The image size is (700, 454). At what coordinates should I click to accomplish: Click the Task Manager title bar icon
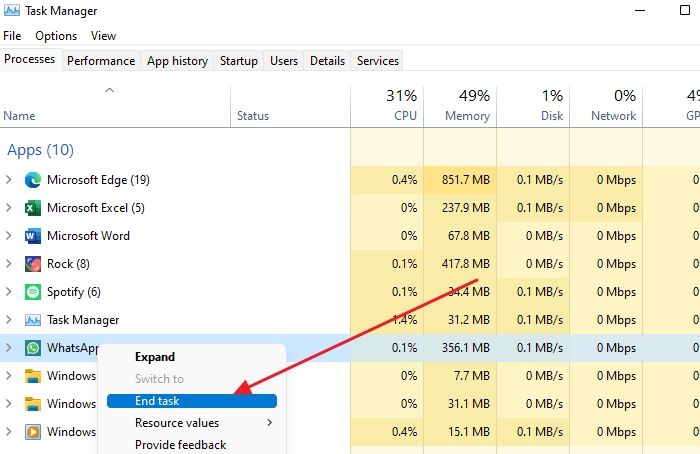11,10
